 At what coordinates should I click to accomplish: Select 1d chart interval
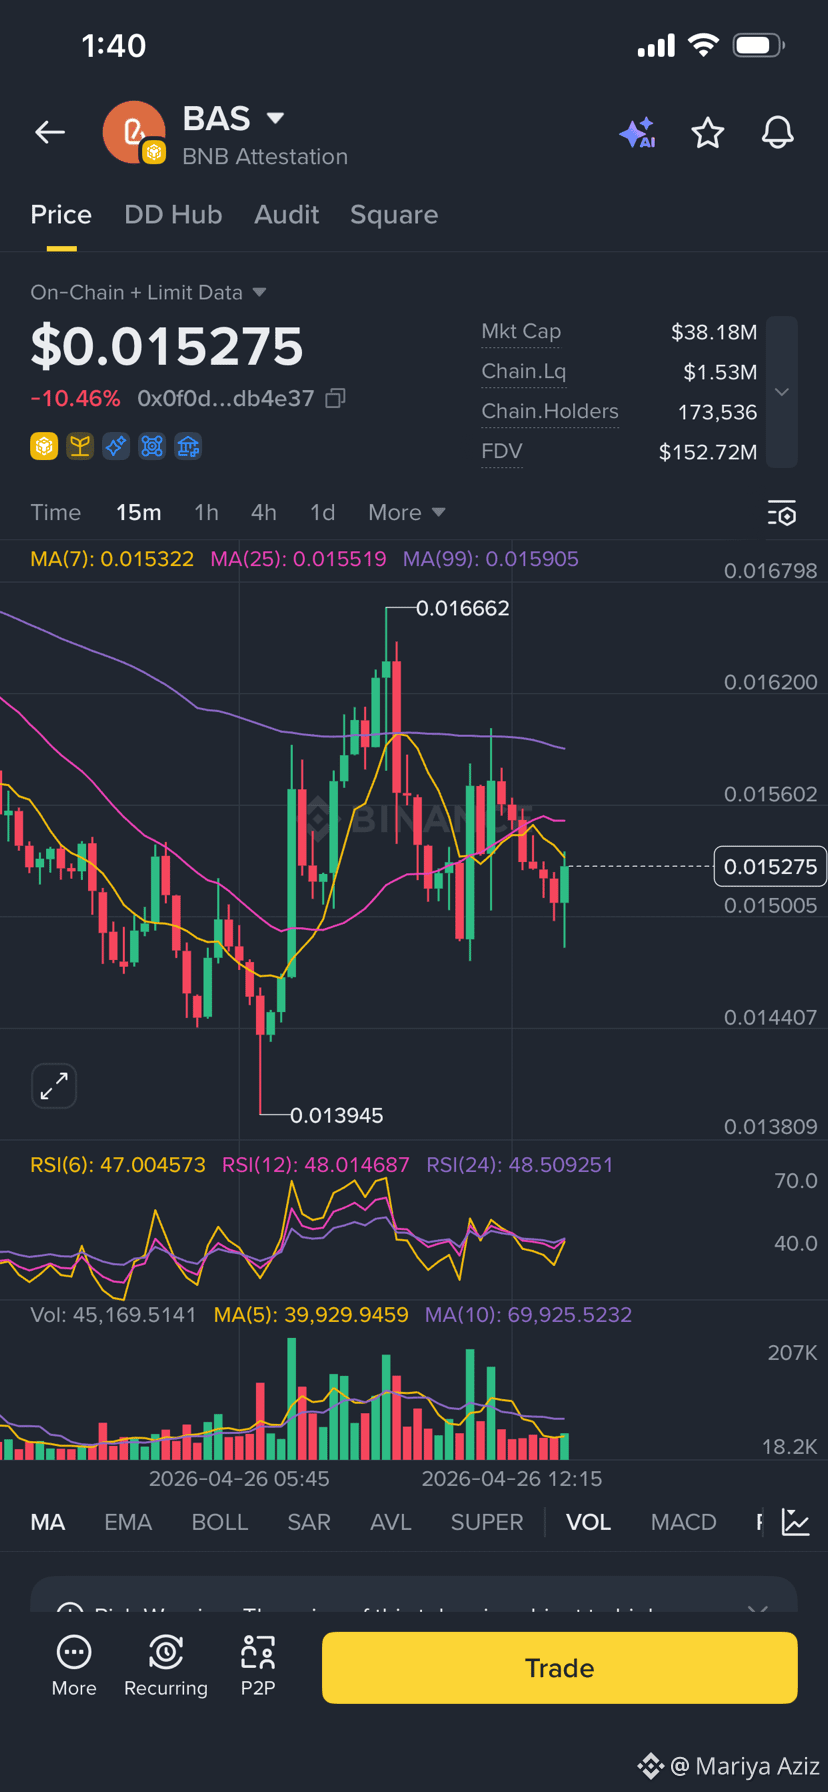coord(322,512)
